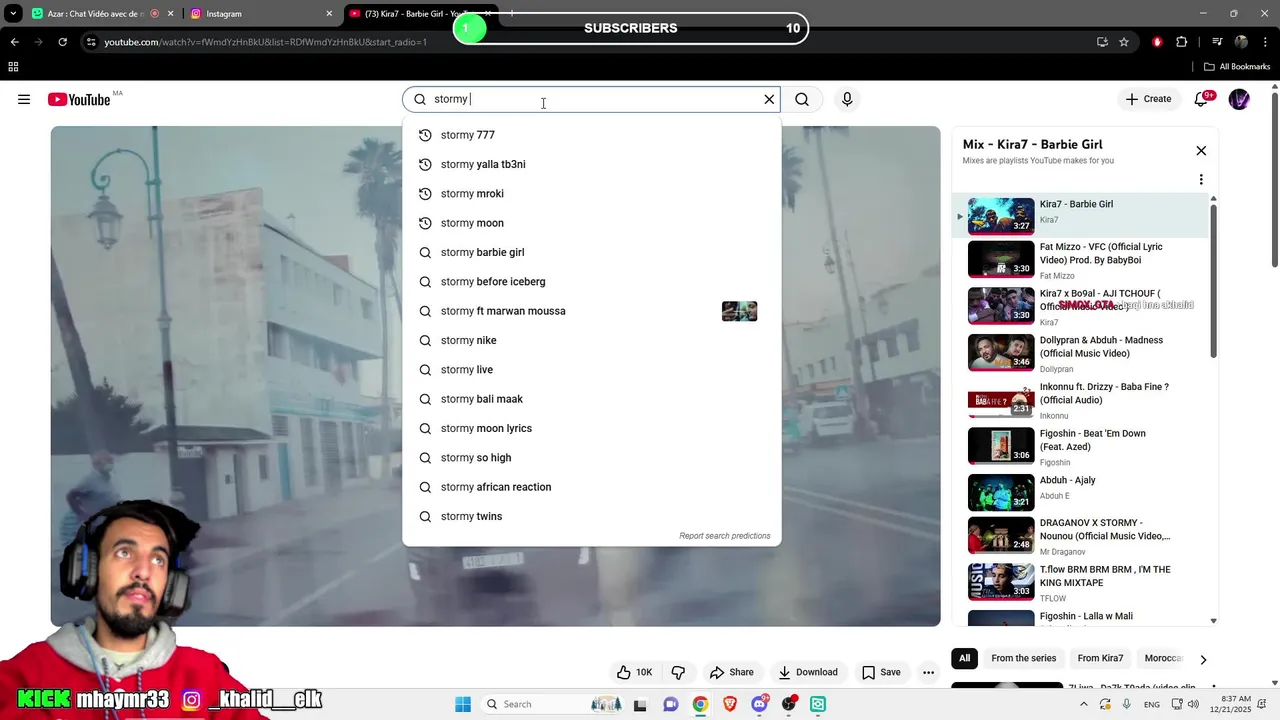Show hidden system tray icons
Image resolution: width=1280 pixels, height=720 pixels.
tap(1083, 704)
